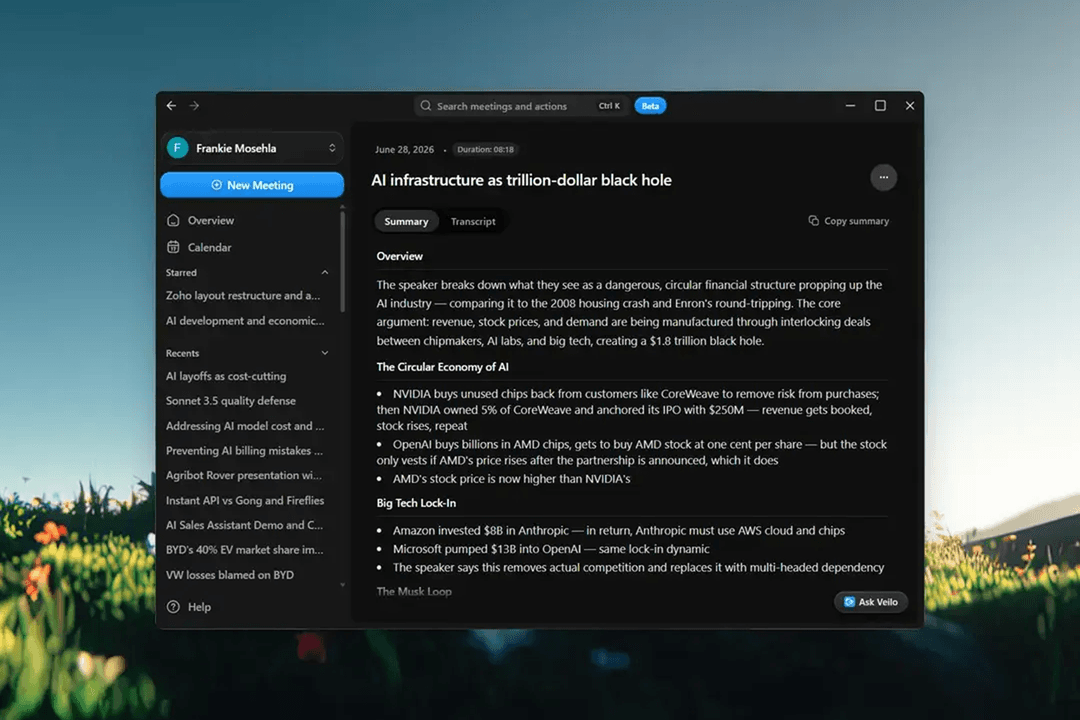This screenshot has height=720, width=1080.
Task: Collapse the Starred section chevron
Action: [x=325, y=273]
